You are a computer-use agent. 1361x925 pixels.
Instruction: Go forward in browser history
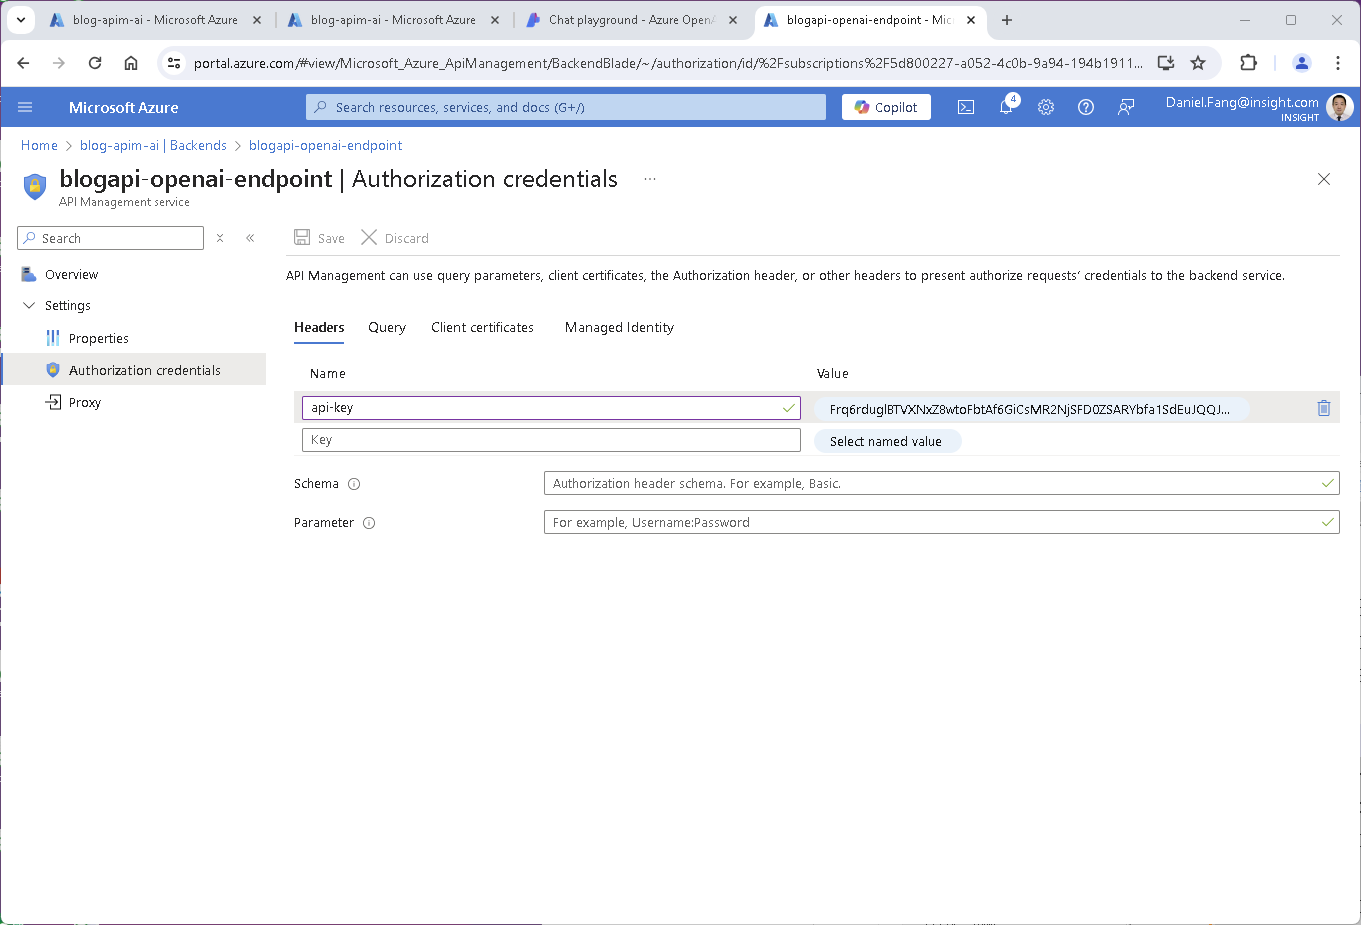(59, 63)
